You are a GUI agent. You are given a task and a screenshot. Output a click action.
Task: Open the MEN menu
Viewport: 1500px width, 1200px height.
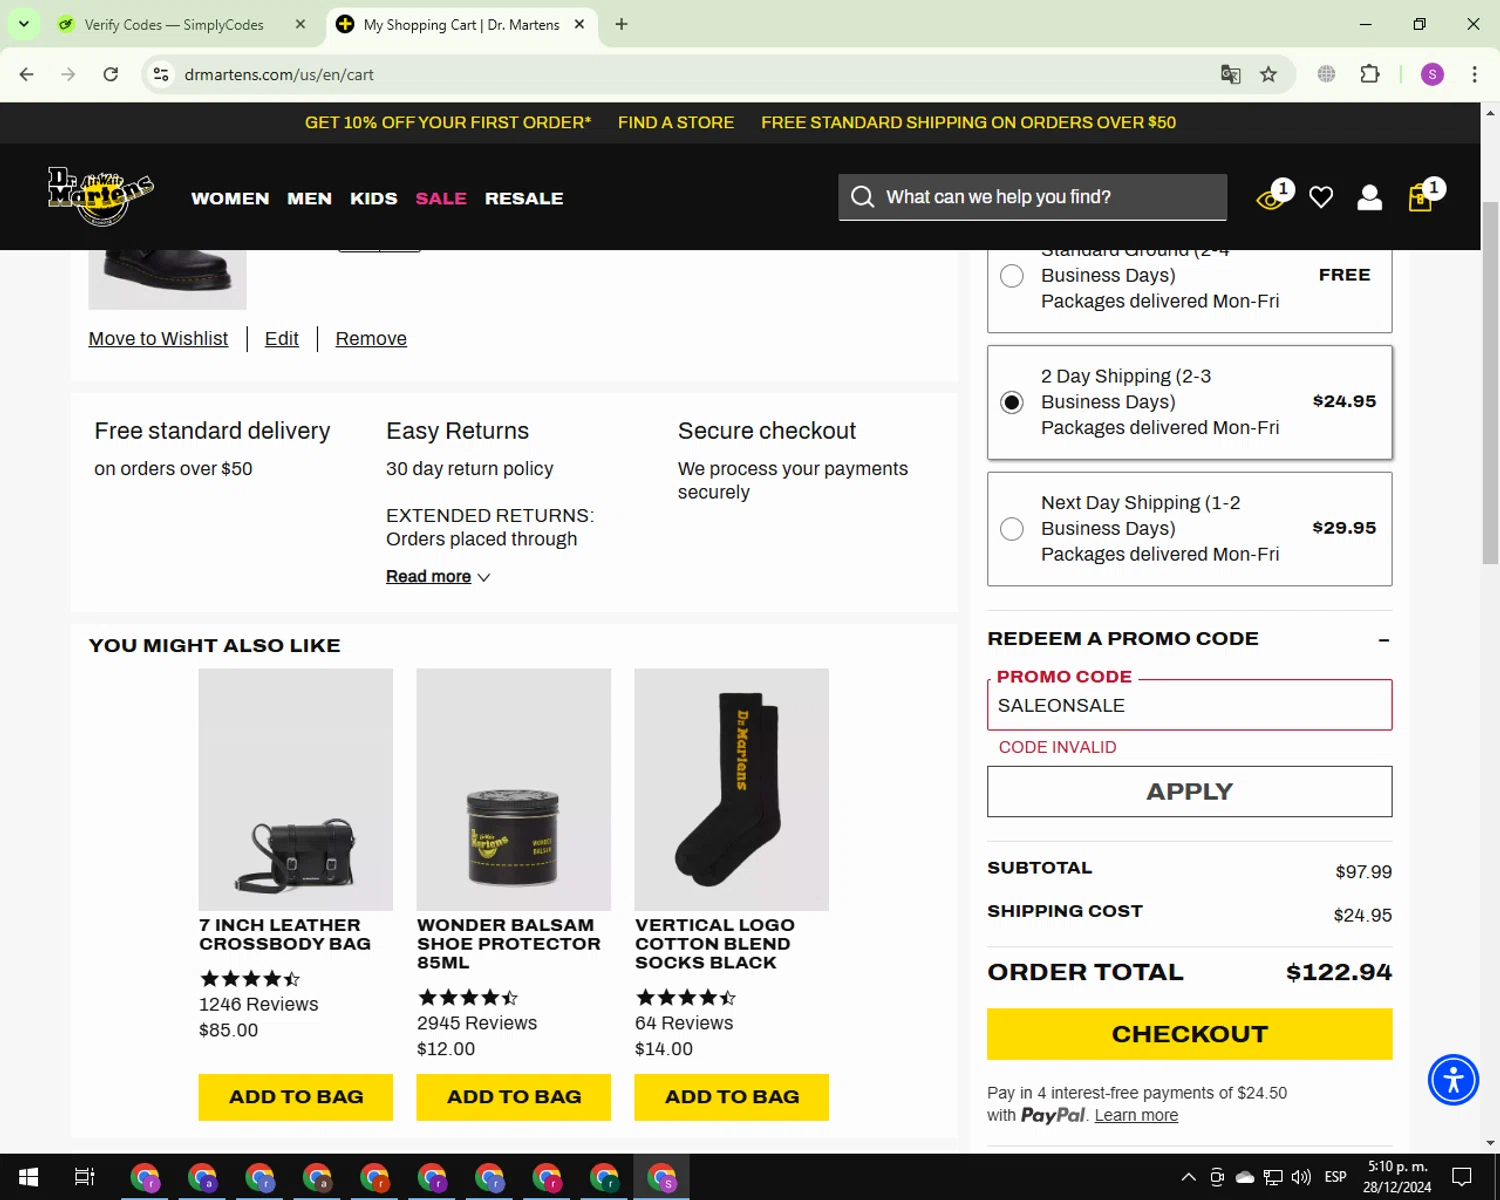point(309,198)
